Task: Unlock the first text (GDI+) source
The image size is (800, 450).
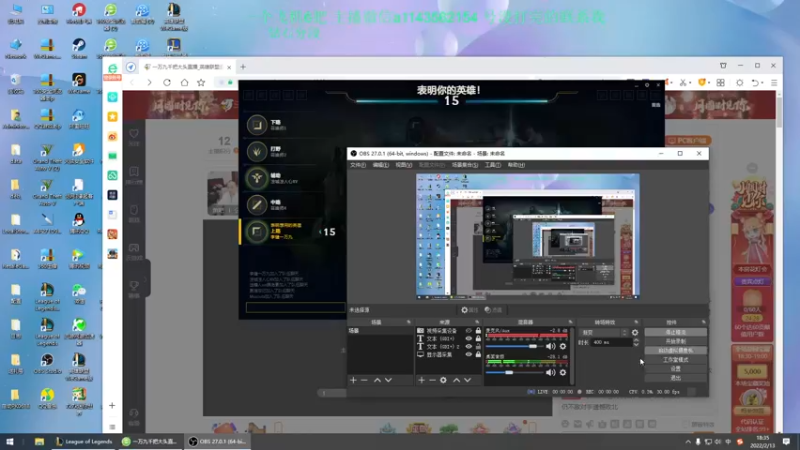Action: (x=478, y=338)
